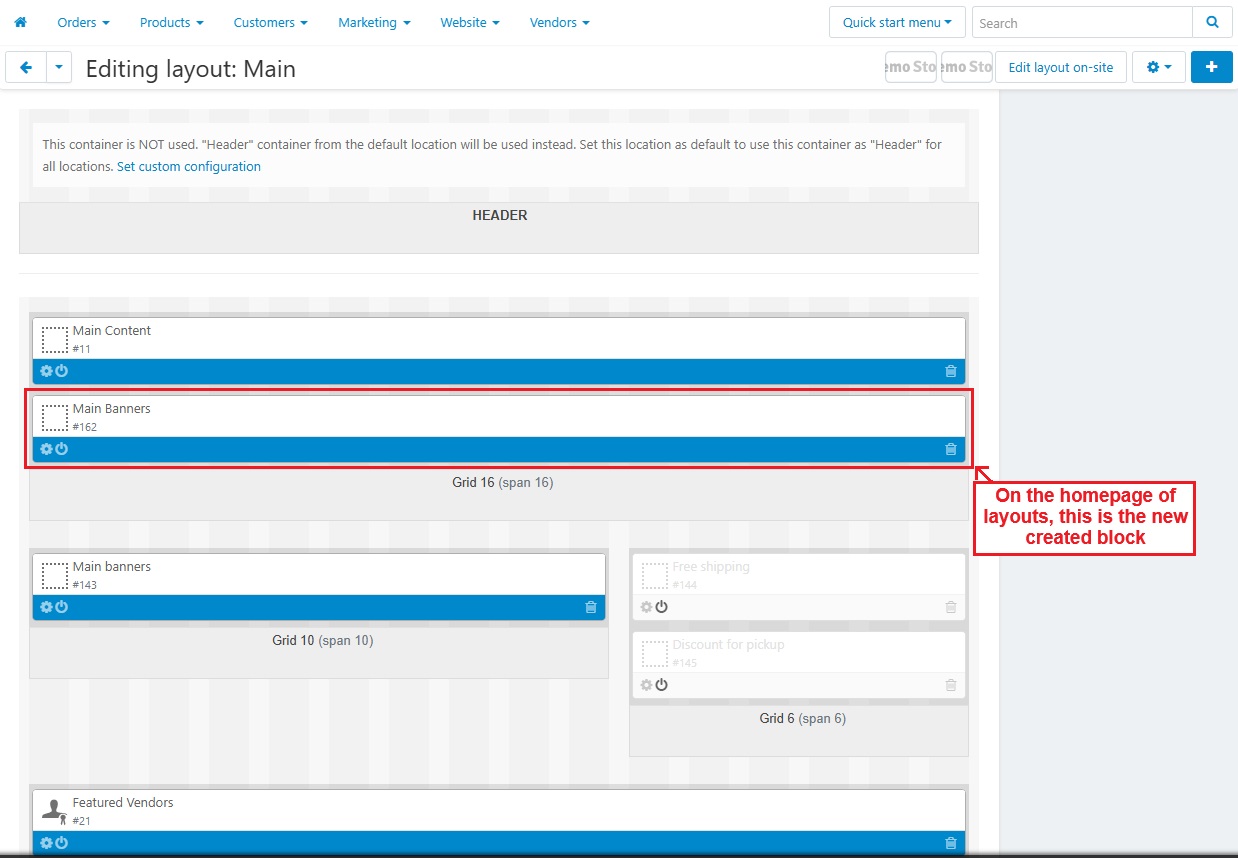Click into the Search input field
This screenshot has height=858, width=1238.
tap(1081, 22)
